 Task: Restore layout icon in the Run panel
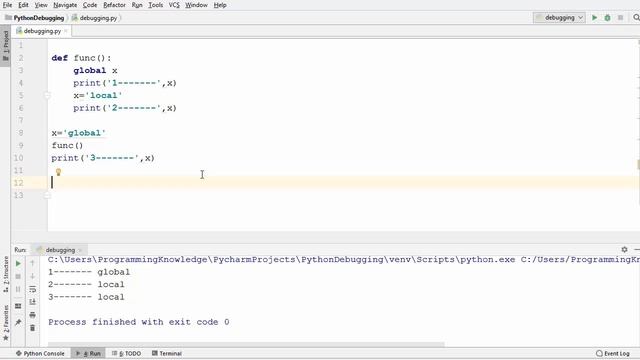point(18,306)
